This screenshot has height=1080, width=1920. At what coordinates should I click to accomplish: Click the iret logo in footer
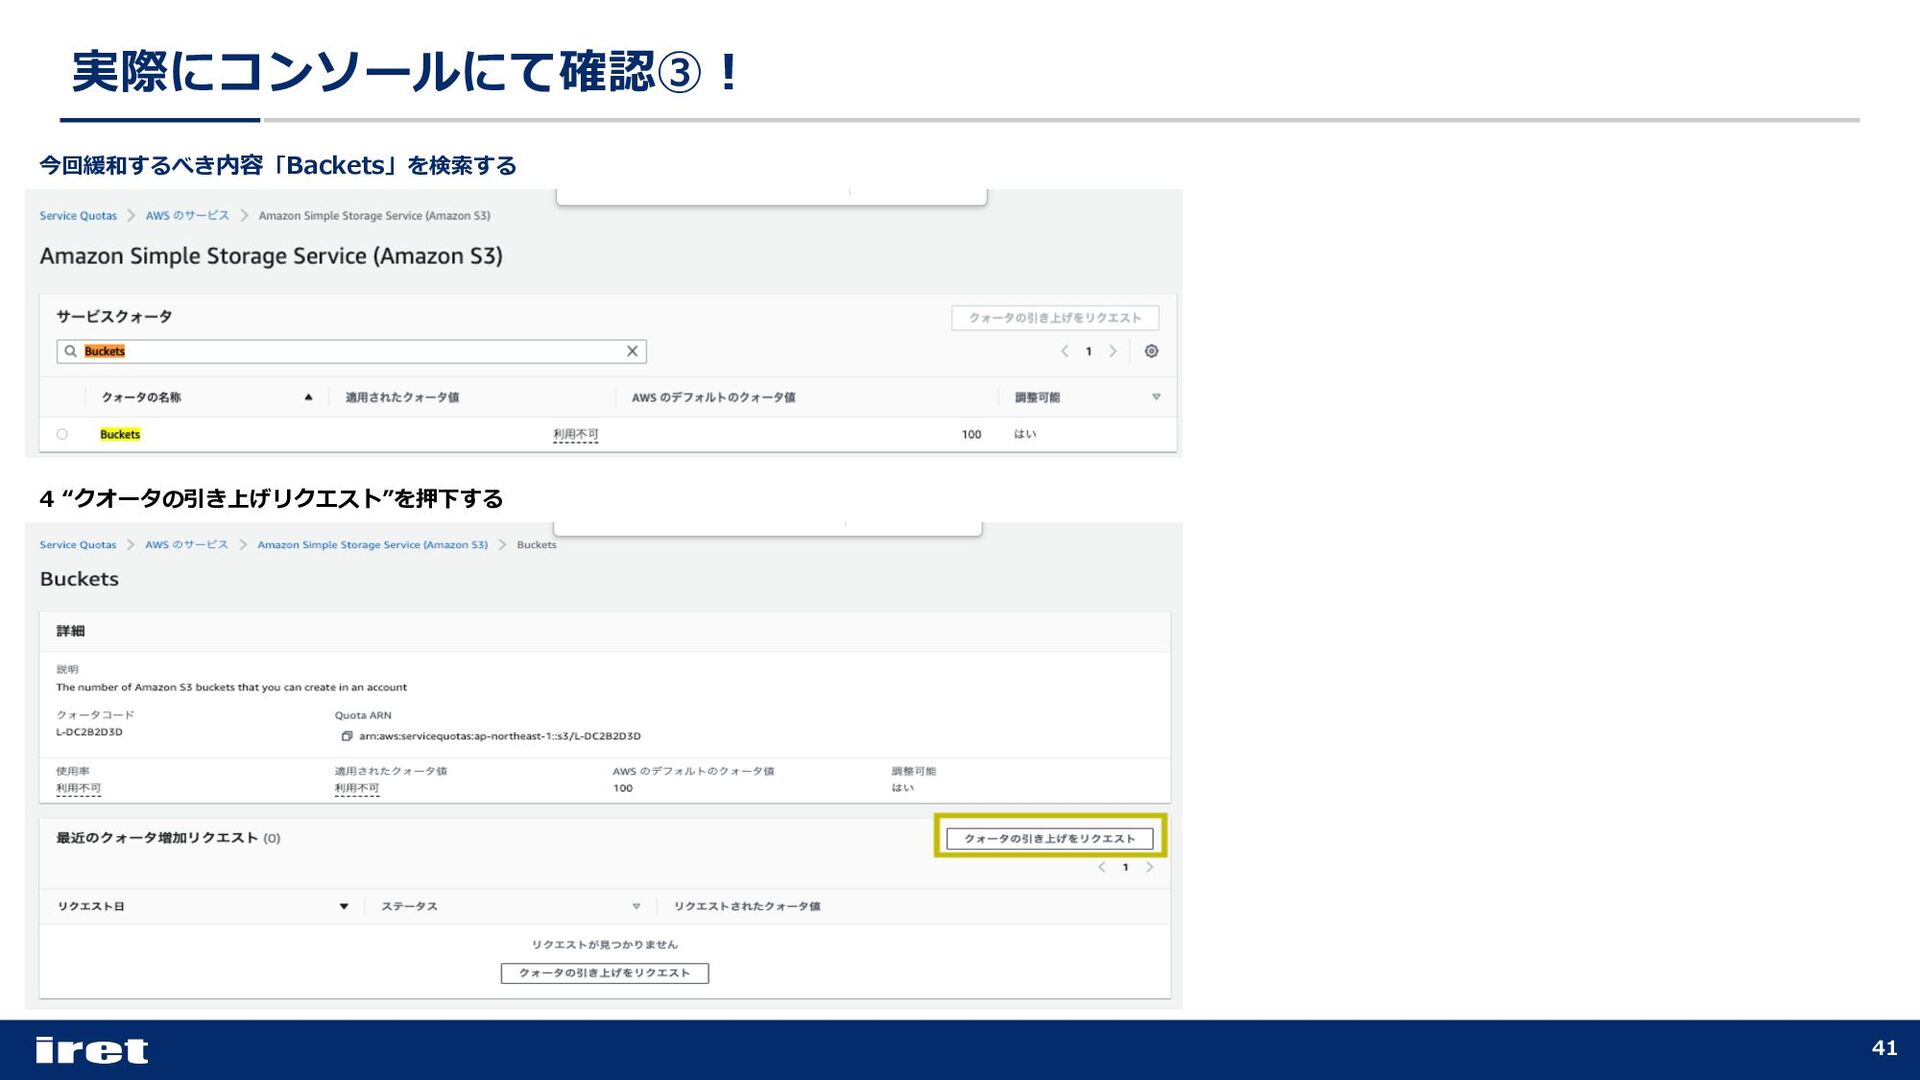coord(92,1050)
